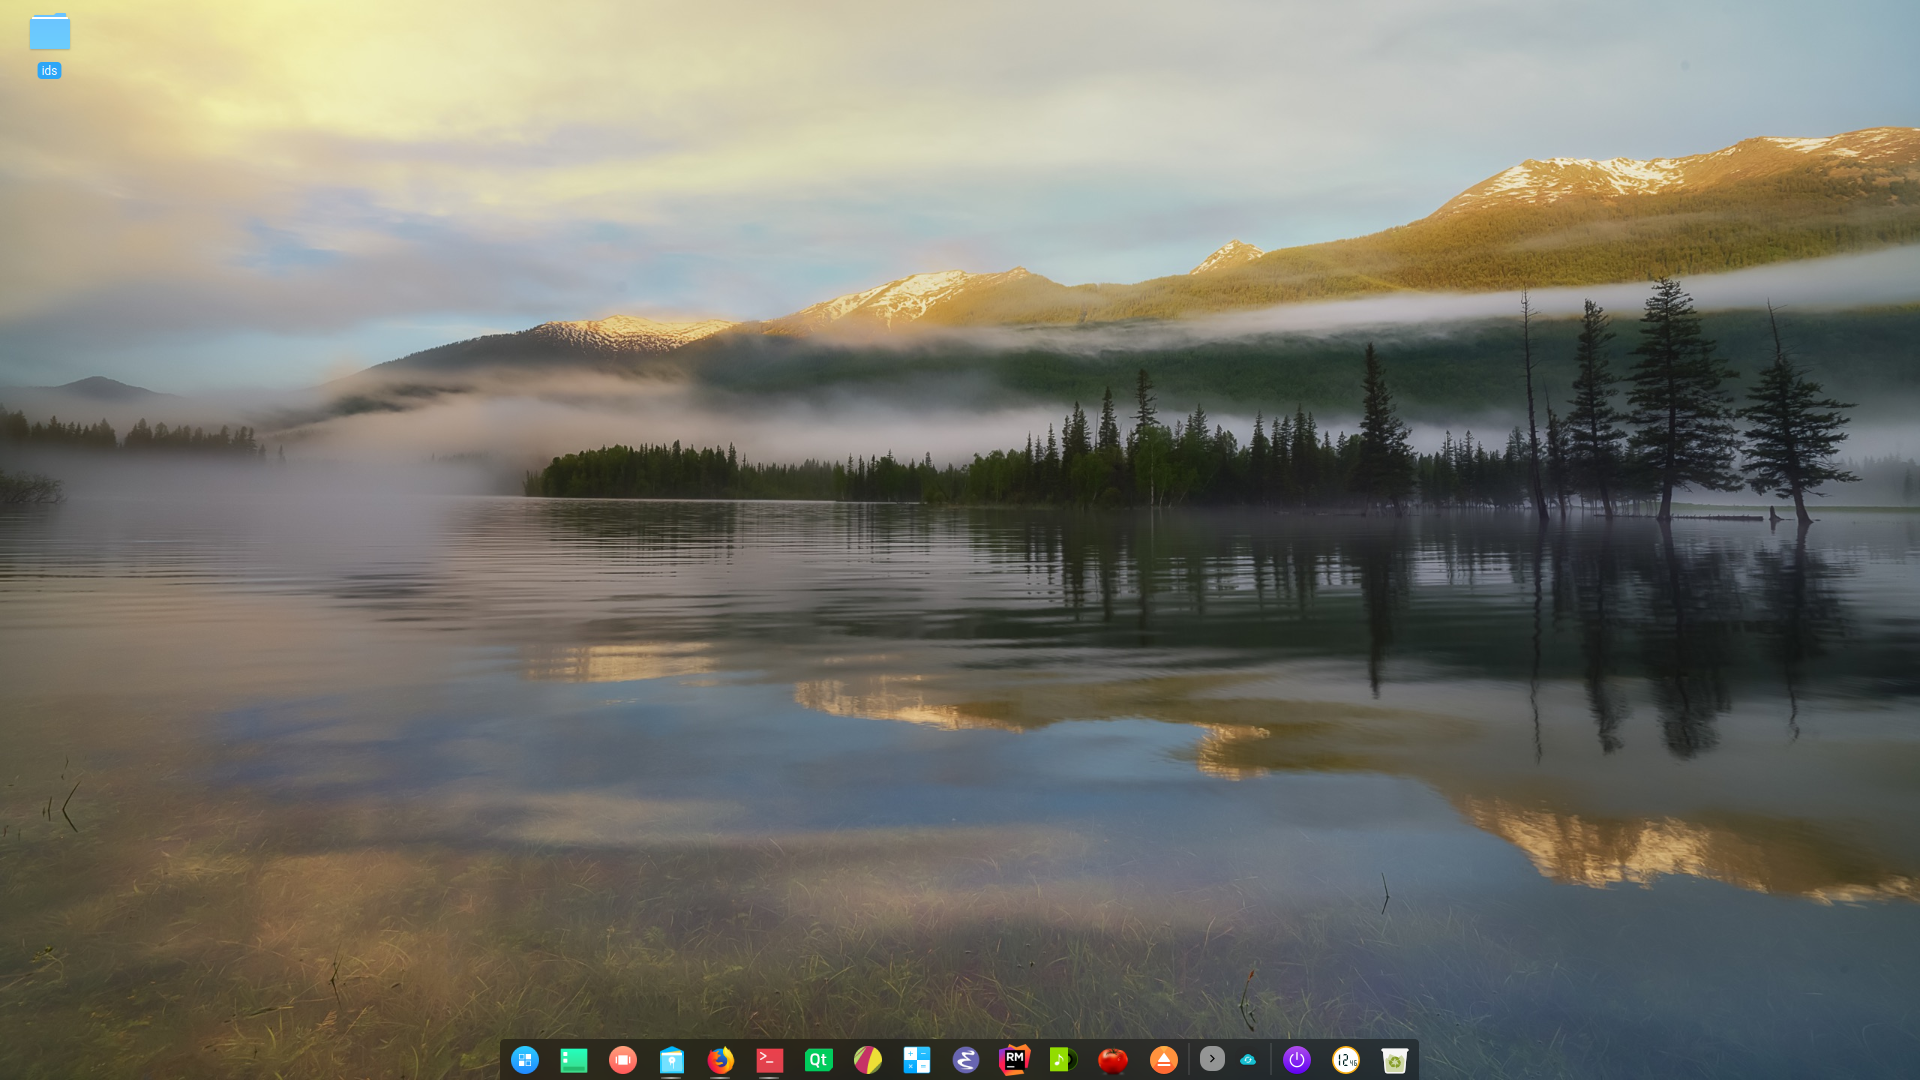This screenshot has width=1920, height=1080.
Task: Open the Multitasking View
Action: point(623,1060)
